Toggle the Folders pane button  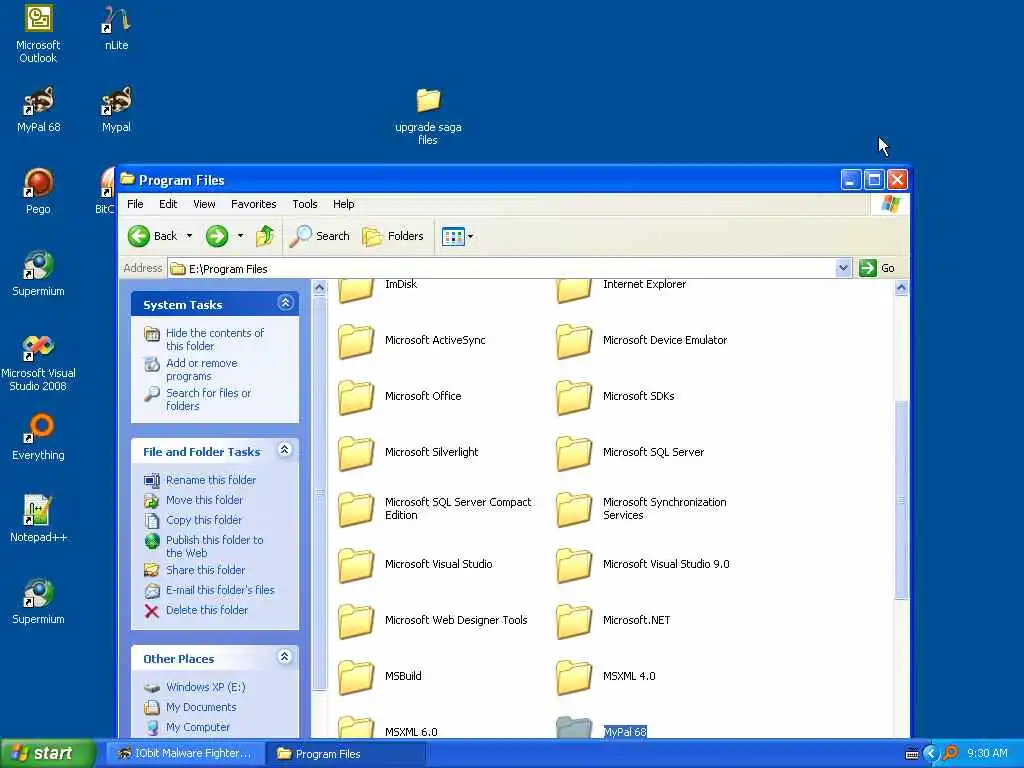coord(392,236)
